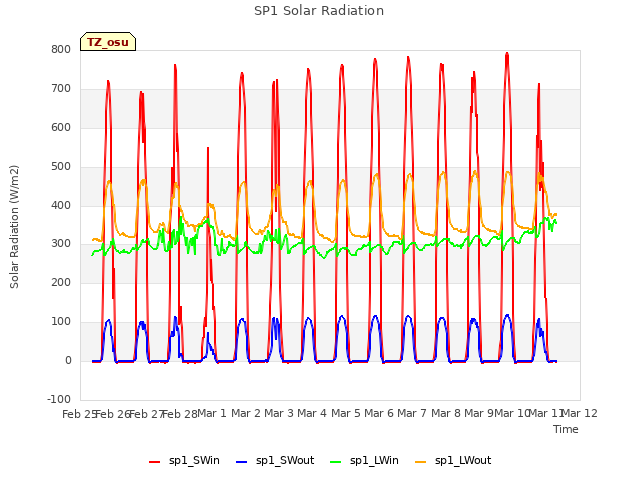640x480 pixels.
Task: Click the red sp1_SWin legend marker
Action: 155,462
